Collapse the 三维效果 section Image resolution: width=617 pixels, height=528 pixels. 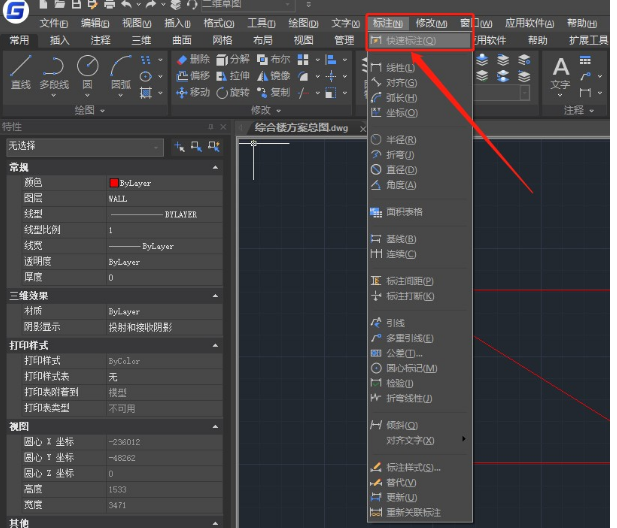(215, 295)
